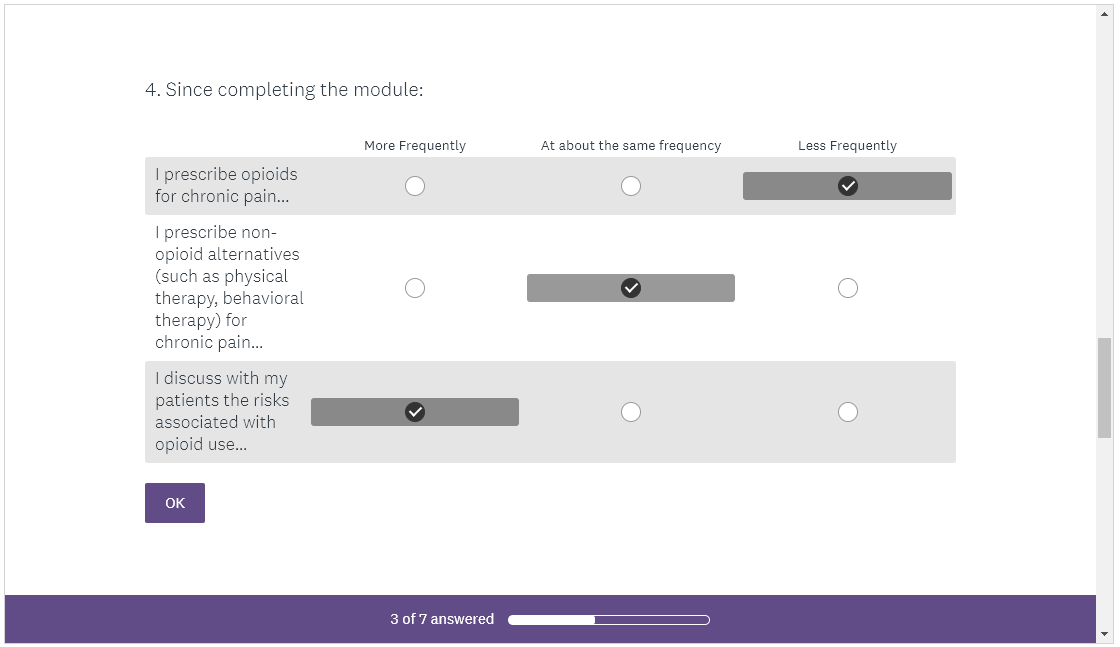
Task: Select same frequency for prescribing opioids
Action: pos(631,186)
